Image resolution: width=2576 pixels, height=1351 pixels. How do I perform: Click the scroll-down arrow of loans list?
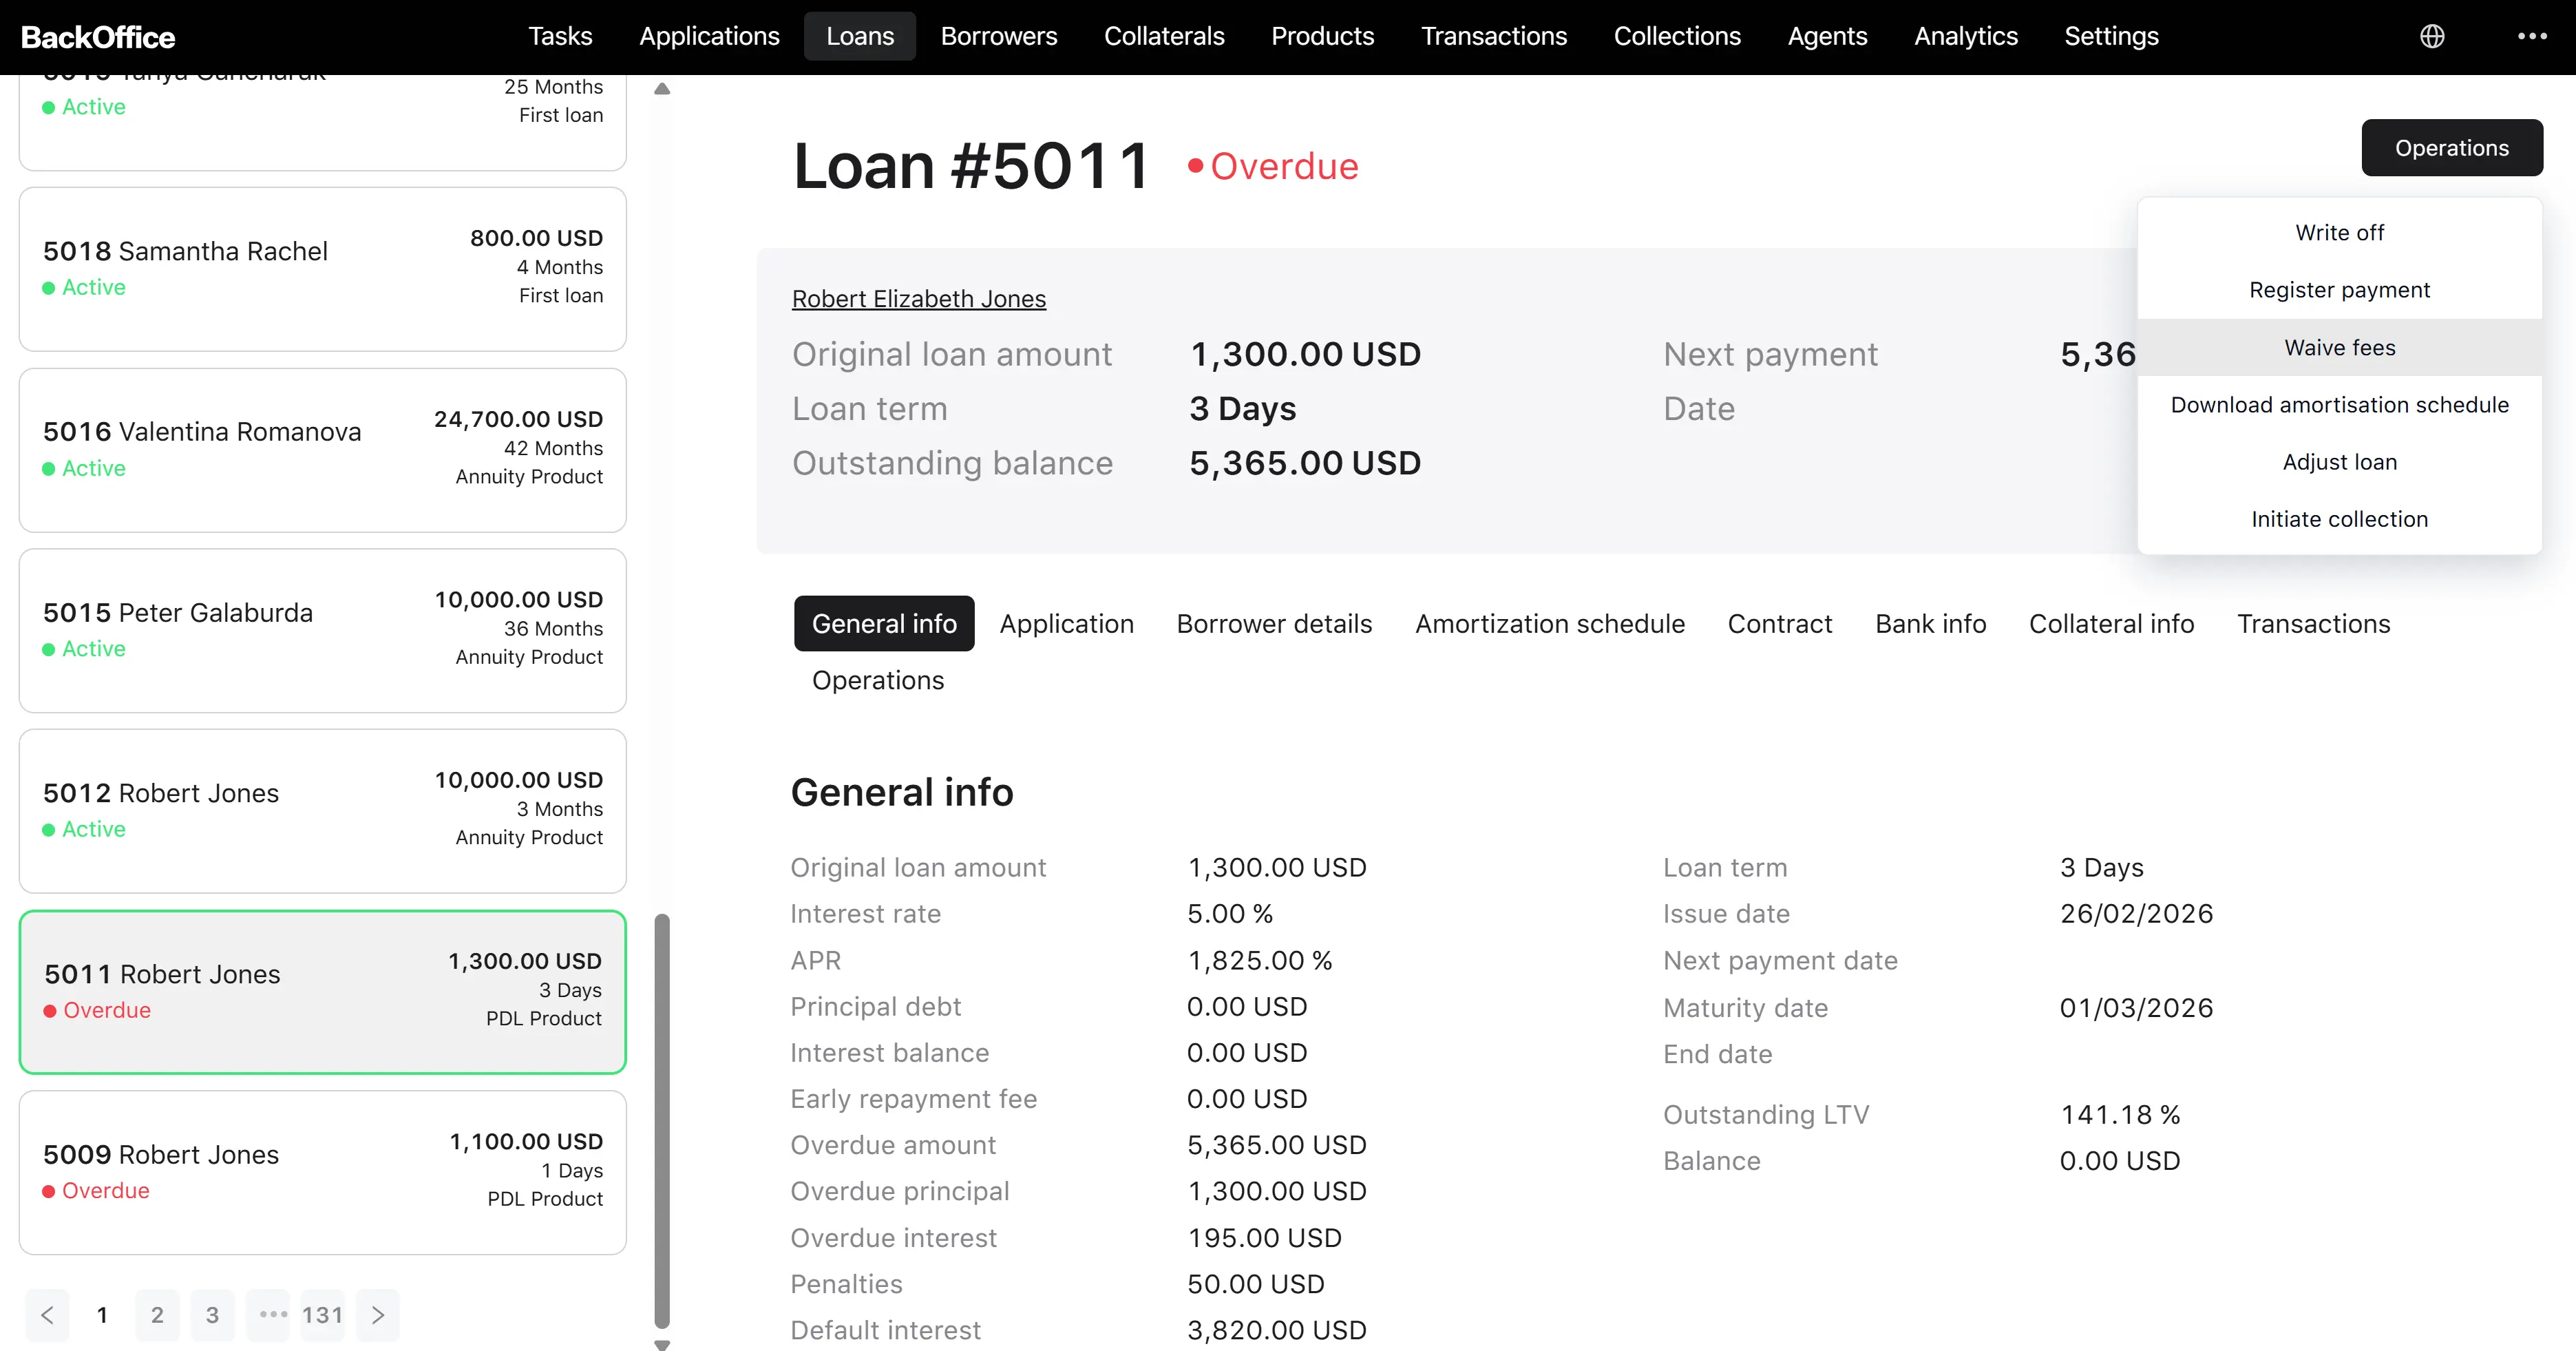(x=662, y=1344)
